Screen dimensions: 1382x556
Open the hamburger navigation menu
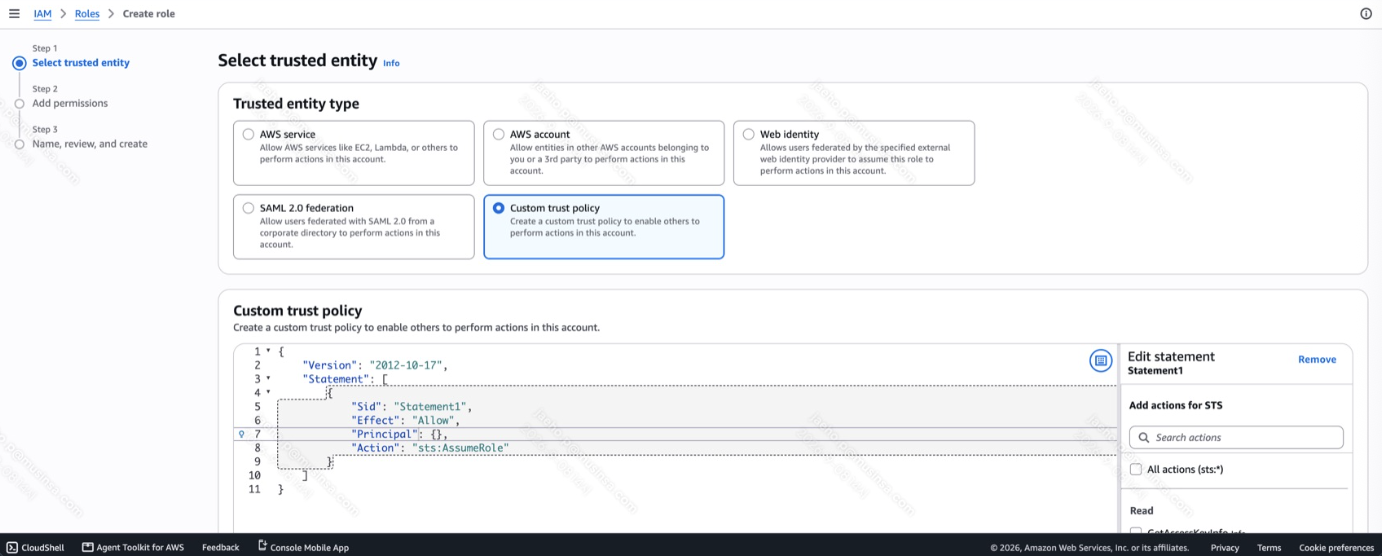(14, 14)
